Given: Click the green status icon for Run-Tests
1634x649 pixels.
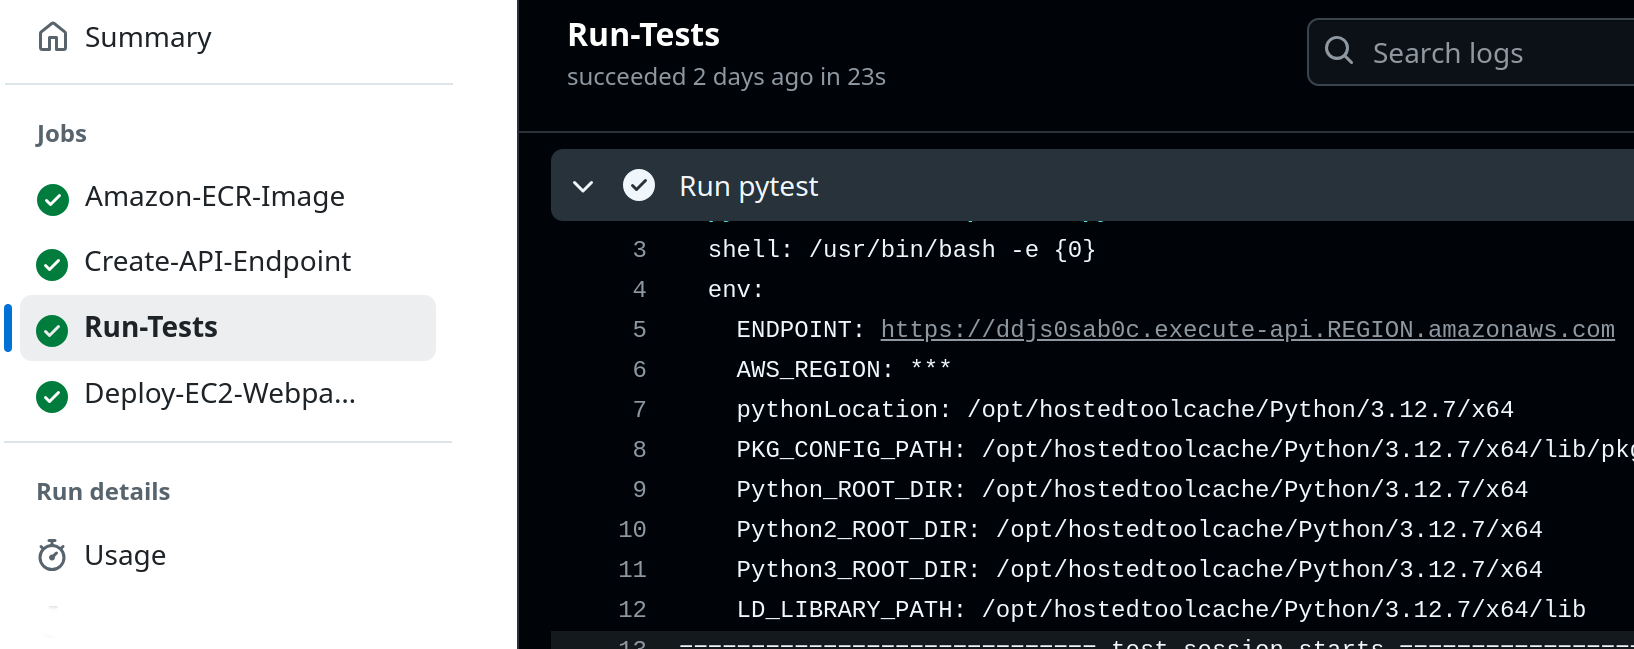Looking at the screenshot, I should point(52,330).
